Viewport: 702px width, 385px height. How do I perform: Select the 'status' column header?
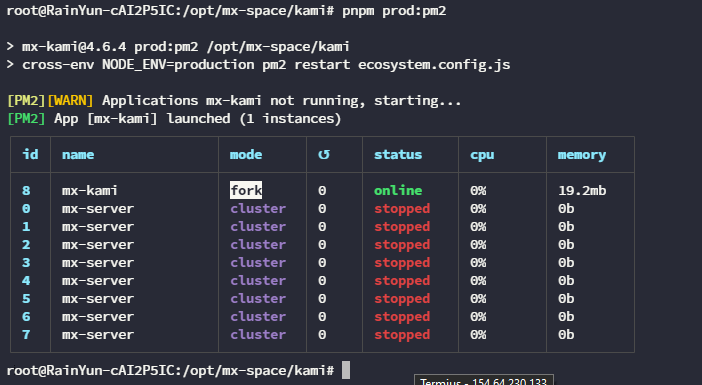tap(398, 155)
